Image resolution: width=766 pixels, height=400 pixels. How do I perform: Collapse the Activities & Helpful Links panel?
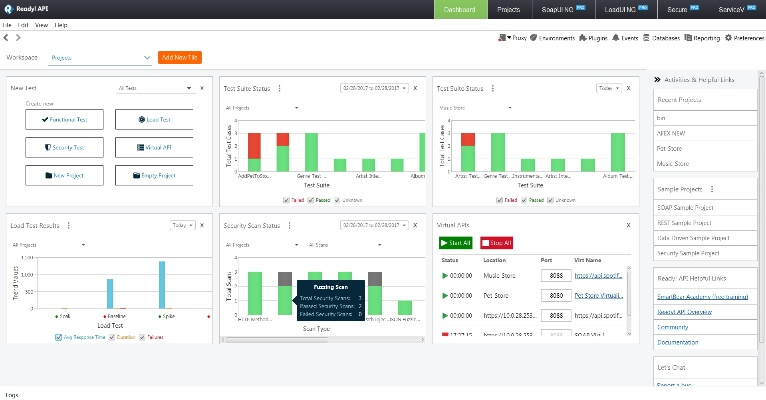[656, 78]
